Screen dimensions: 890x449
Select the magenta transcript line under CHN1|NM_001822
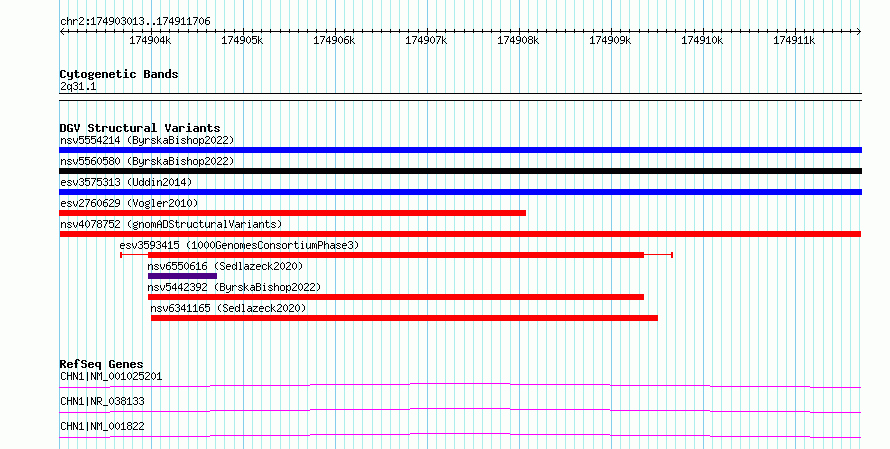pyautogui.click(x=460, y=436)
